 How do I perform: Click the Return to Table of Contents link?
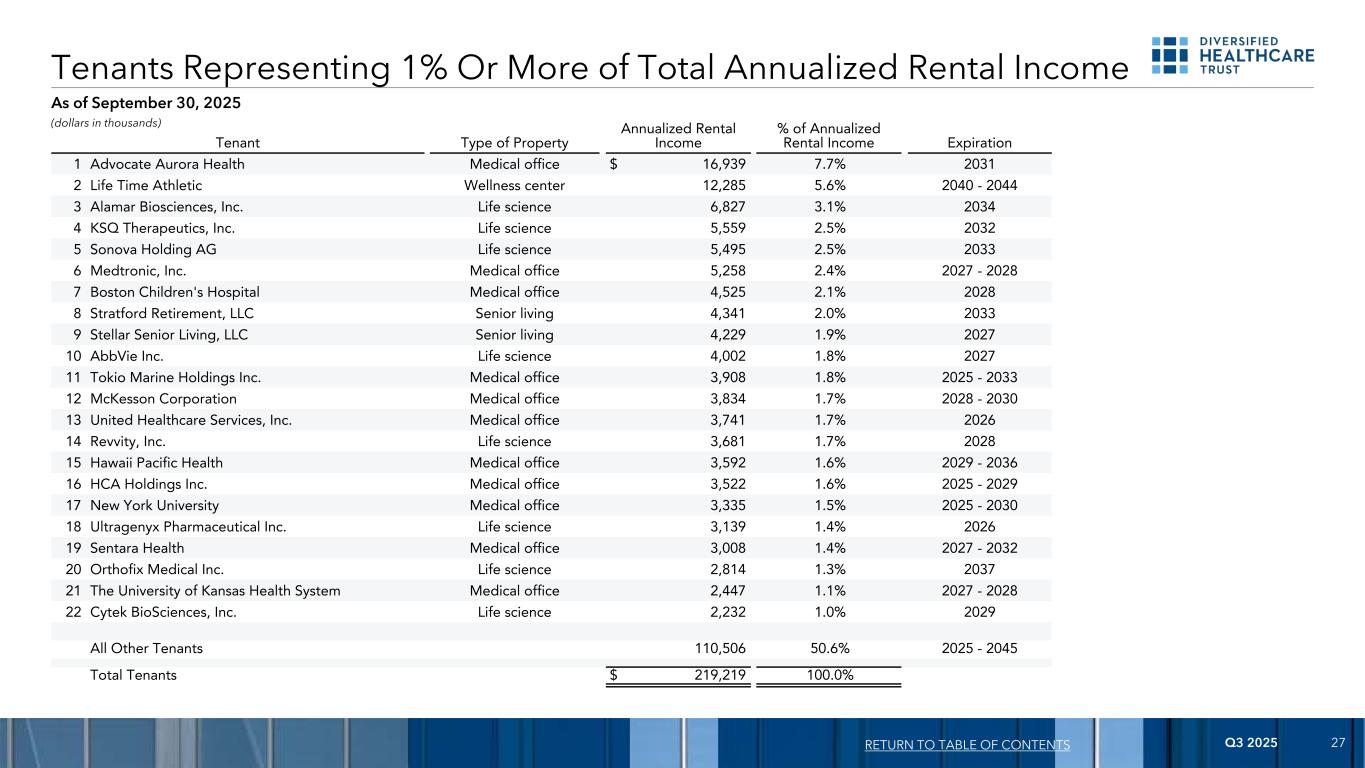tap(965, 745)
